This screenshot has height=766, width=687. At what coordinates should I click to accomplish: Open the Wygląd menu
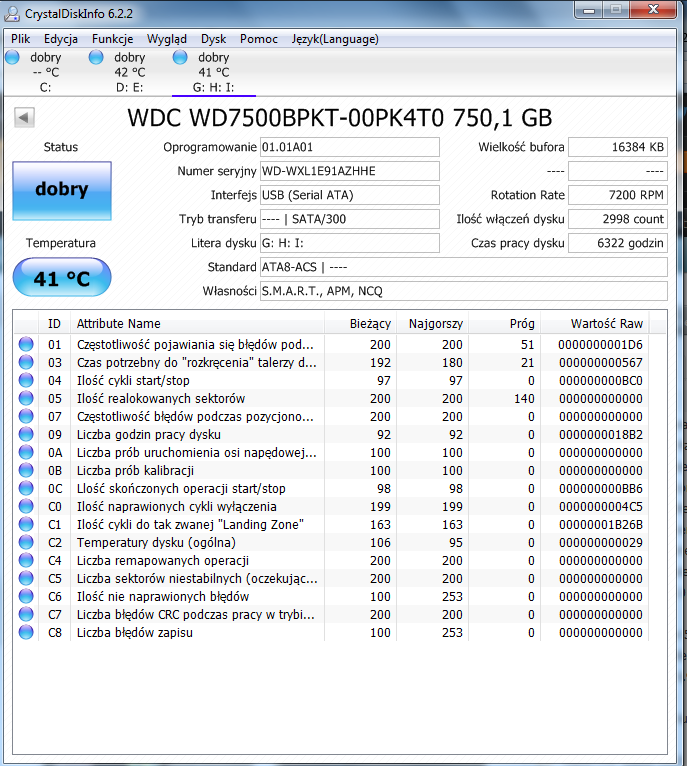(x=167, y=39)
